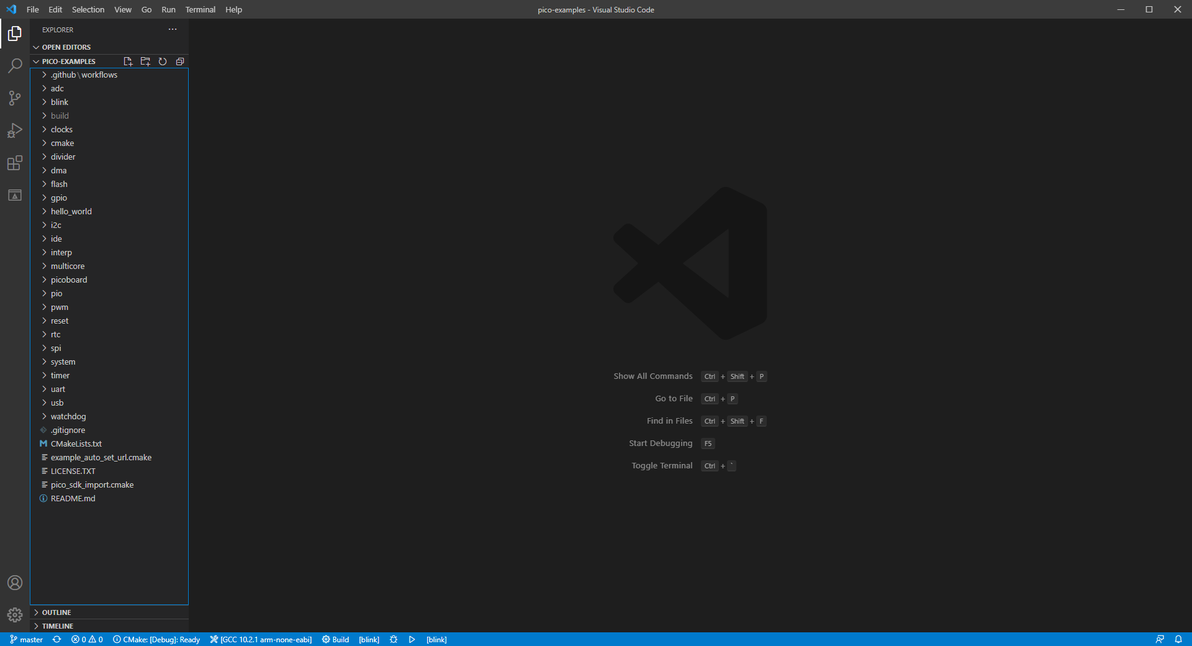Expand the i2c folder

click(109, 226)
